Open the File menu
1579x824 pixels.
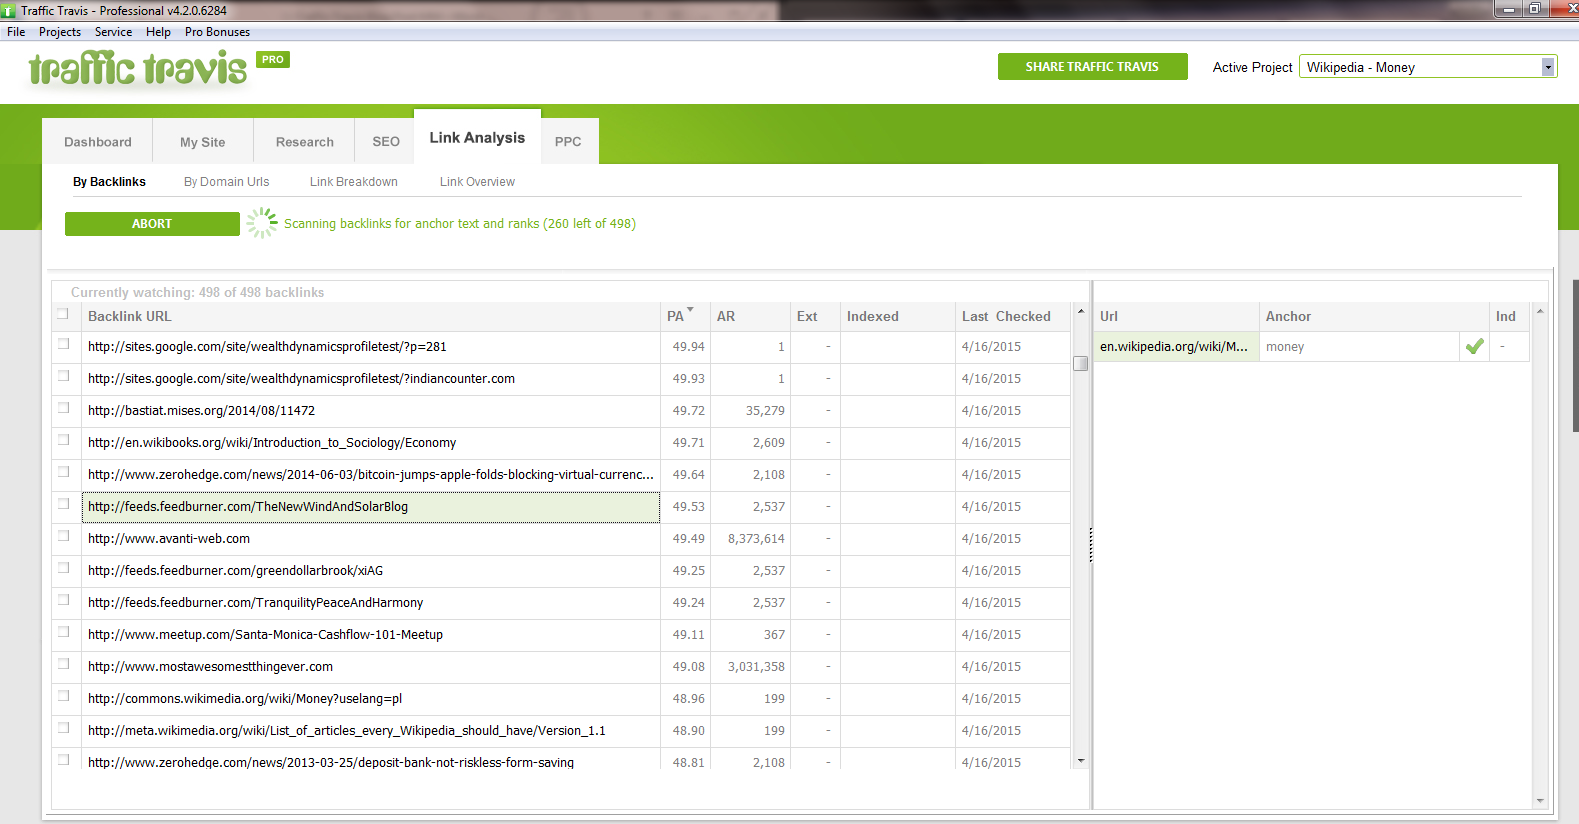(x=16, y=32)
